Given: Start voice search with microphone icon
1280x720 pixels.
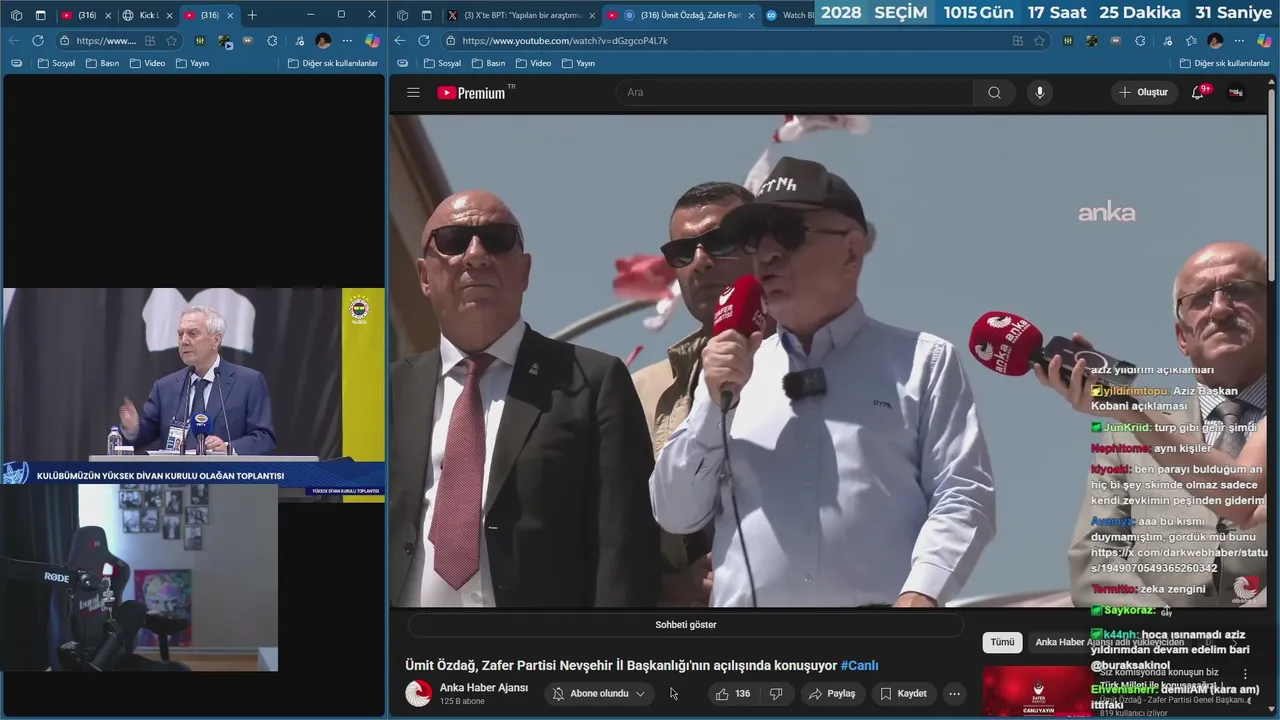Looking at the screenshot, I should tap(1040, 92).
